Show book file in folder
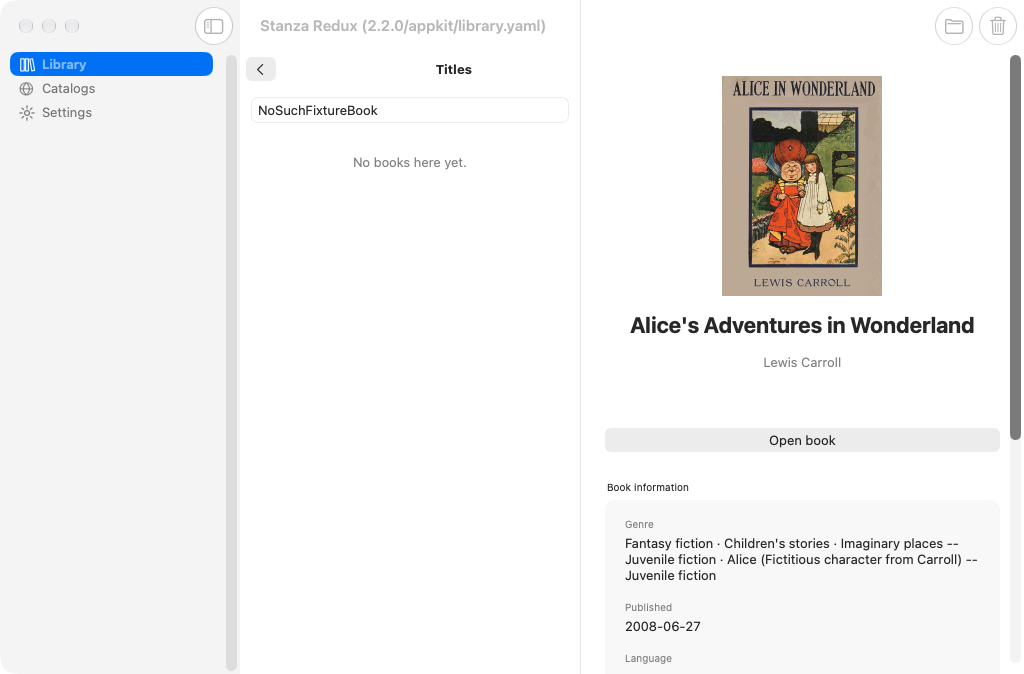 953,26
